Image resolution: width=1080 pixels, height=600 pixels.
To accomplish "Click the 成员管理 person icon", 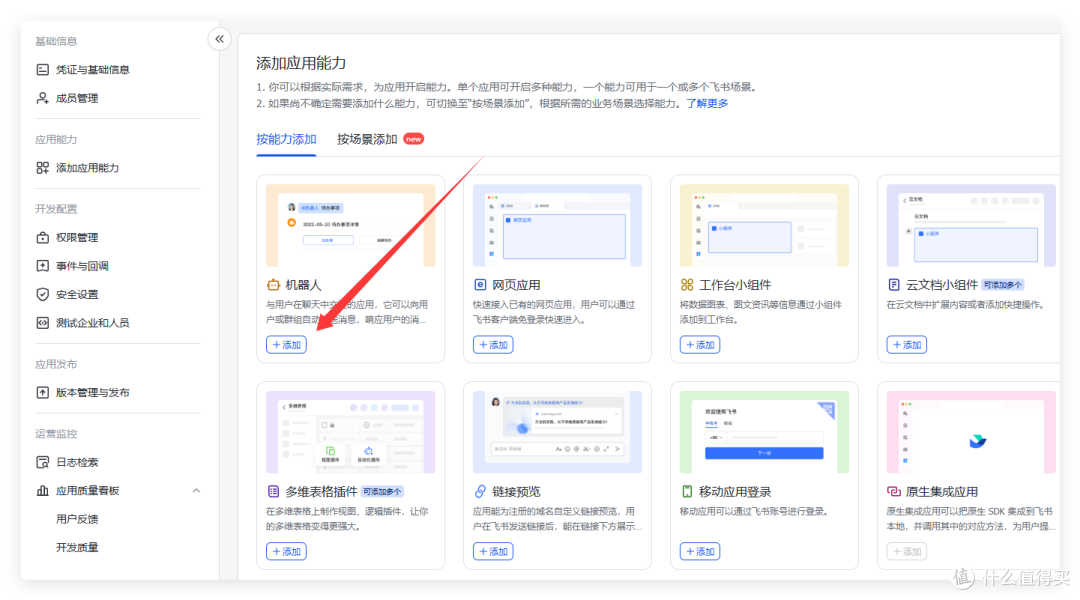I will [43, 98].
